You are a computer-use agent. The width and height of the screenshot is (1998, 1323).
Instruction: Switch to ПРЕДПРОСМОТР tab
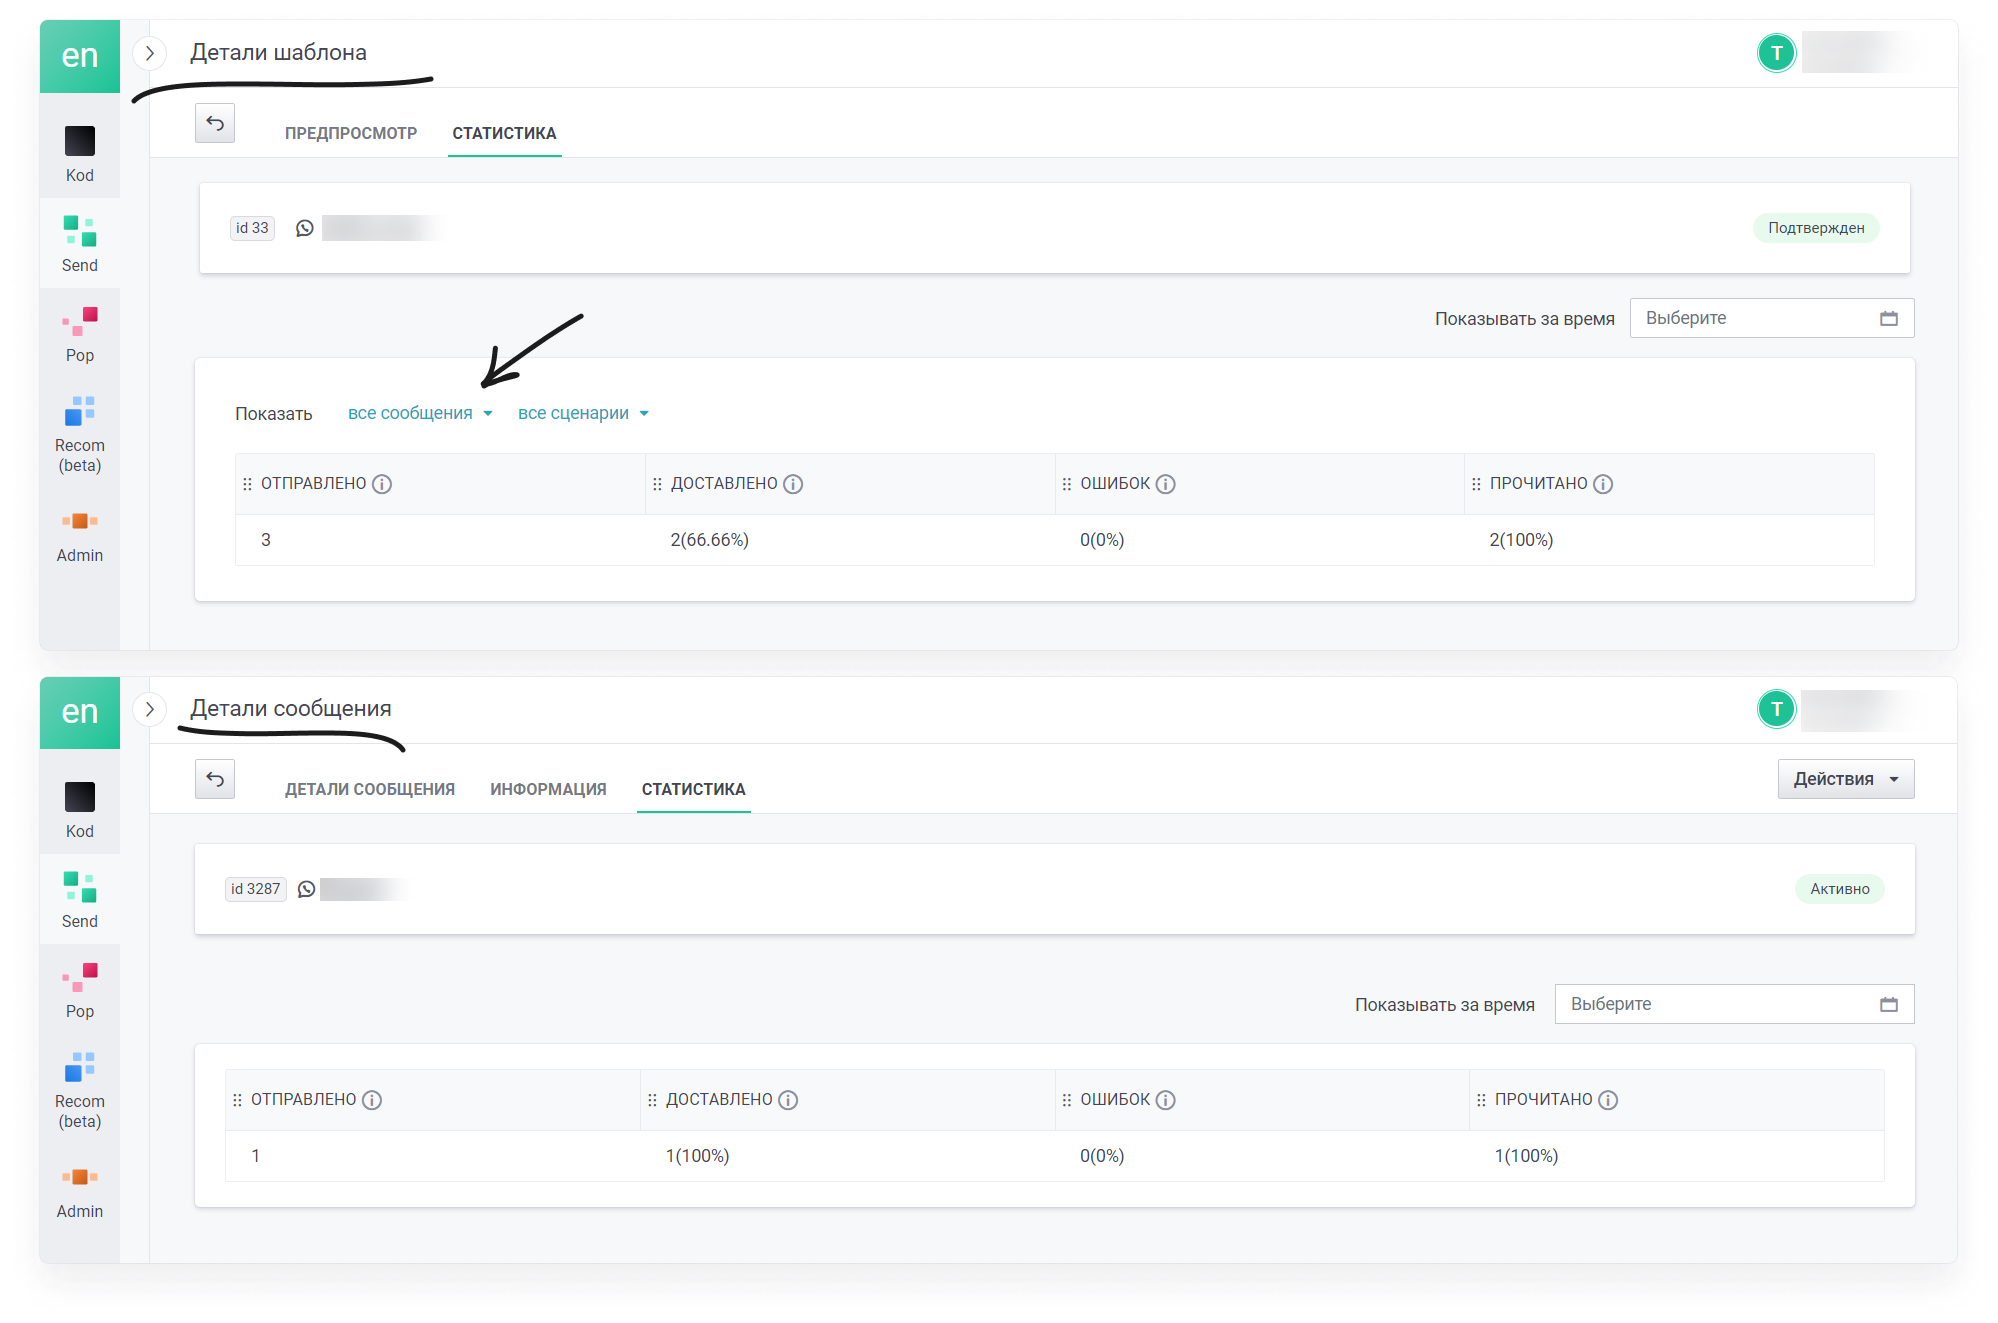click(x=351, y=133)
